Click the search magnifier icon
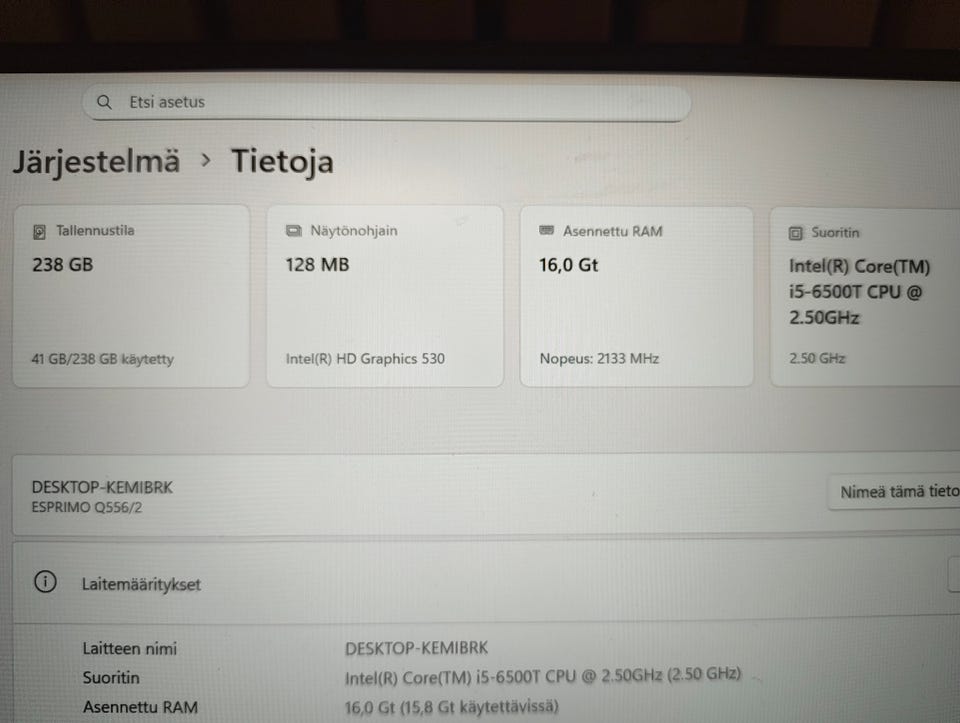Image resolution: width=960 pixels, height=723 pixels. pyautogui.click(x=104, y=102)
